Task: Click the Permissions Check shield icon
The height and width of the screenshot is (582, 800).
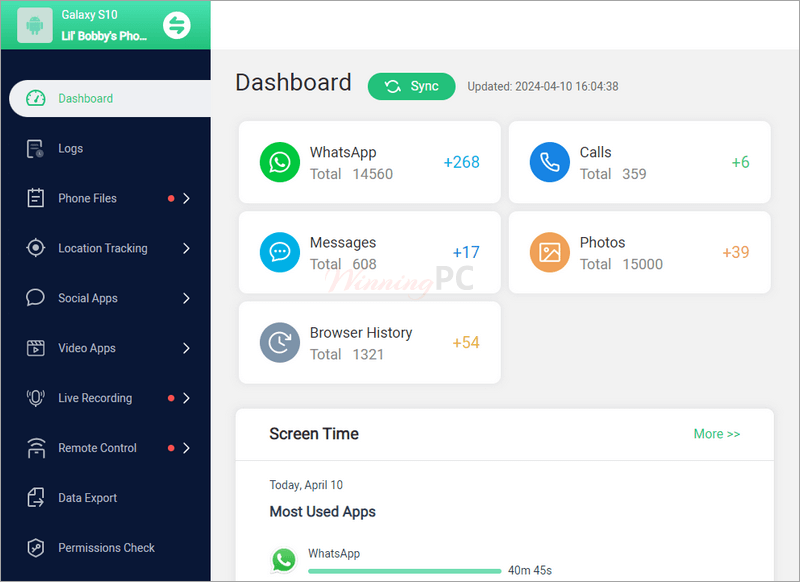Action: 35,547
